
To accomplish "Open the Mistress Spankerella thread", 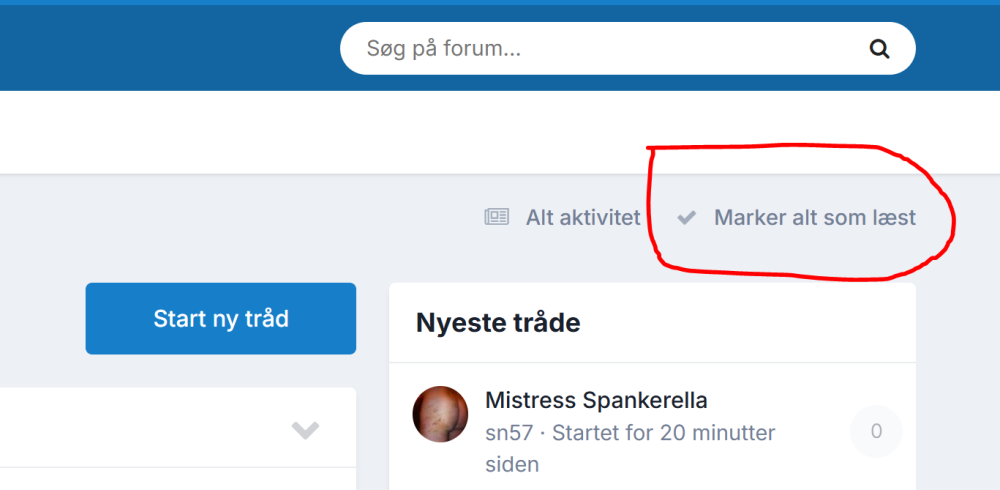I will 596,401.
